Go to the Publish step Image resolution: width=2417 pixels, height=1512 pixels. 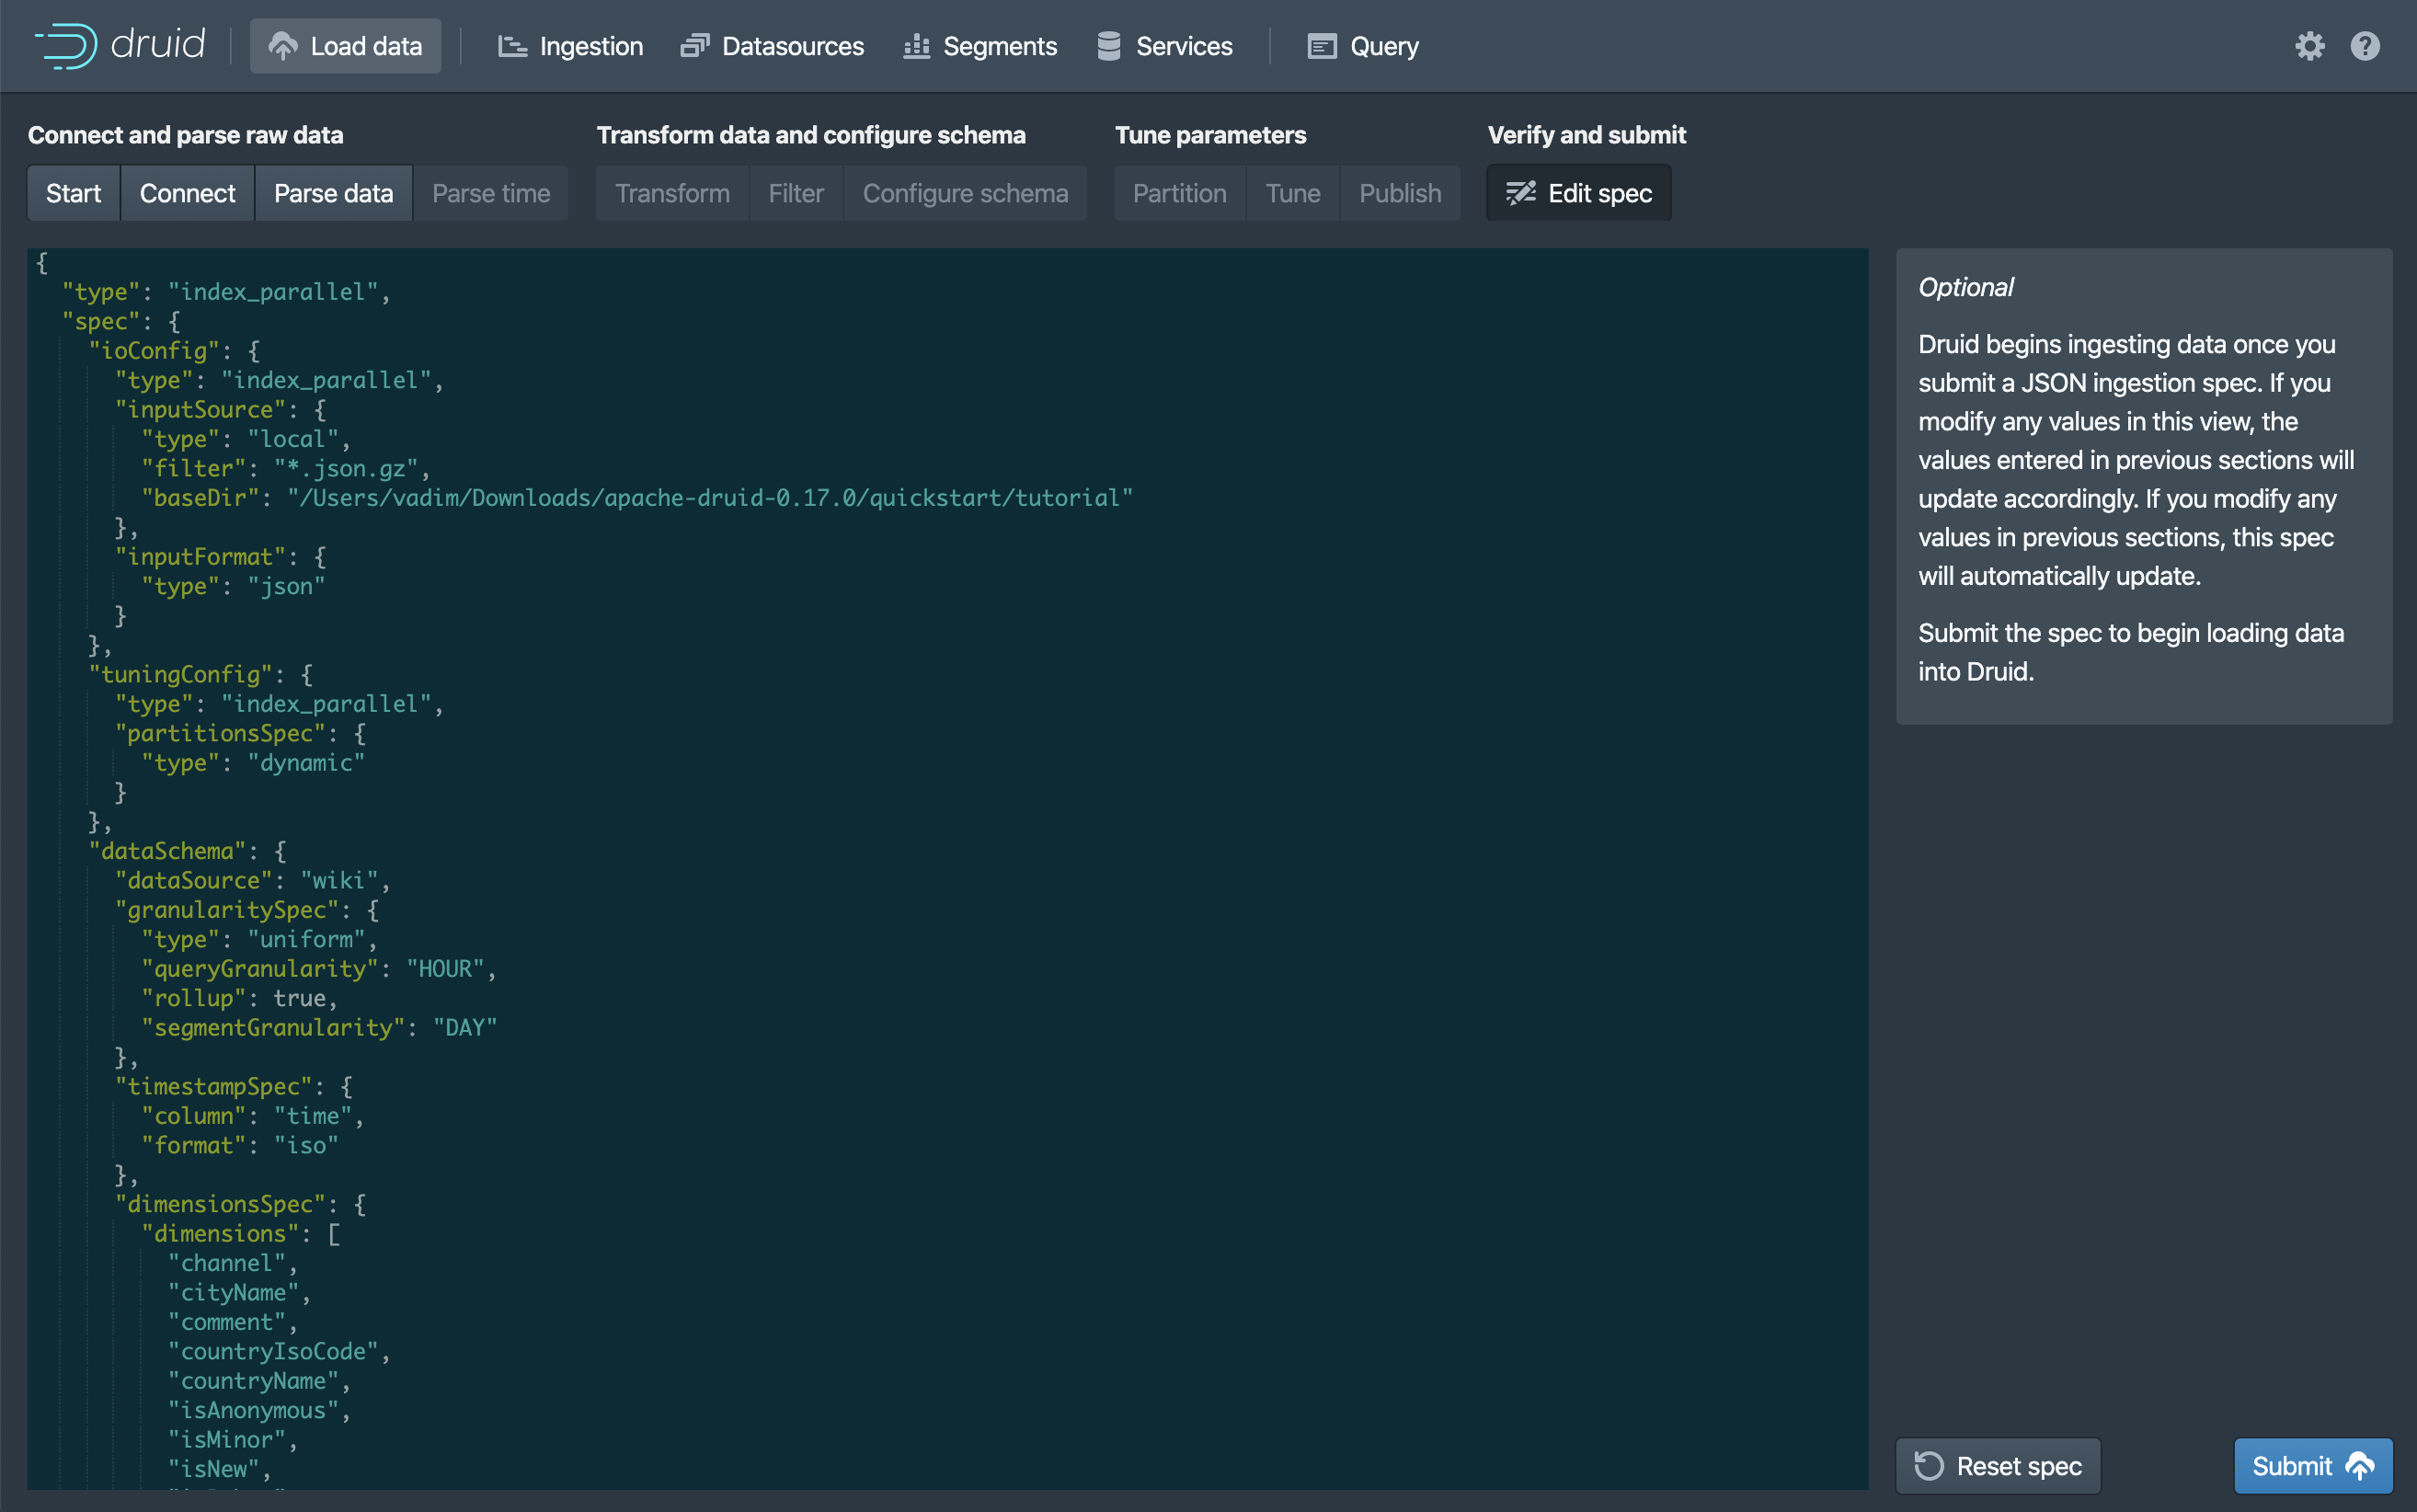point(1399,193)
